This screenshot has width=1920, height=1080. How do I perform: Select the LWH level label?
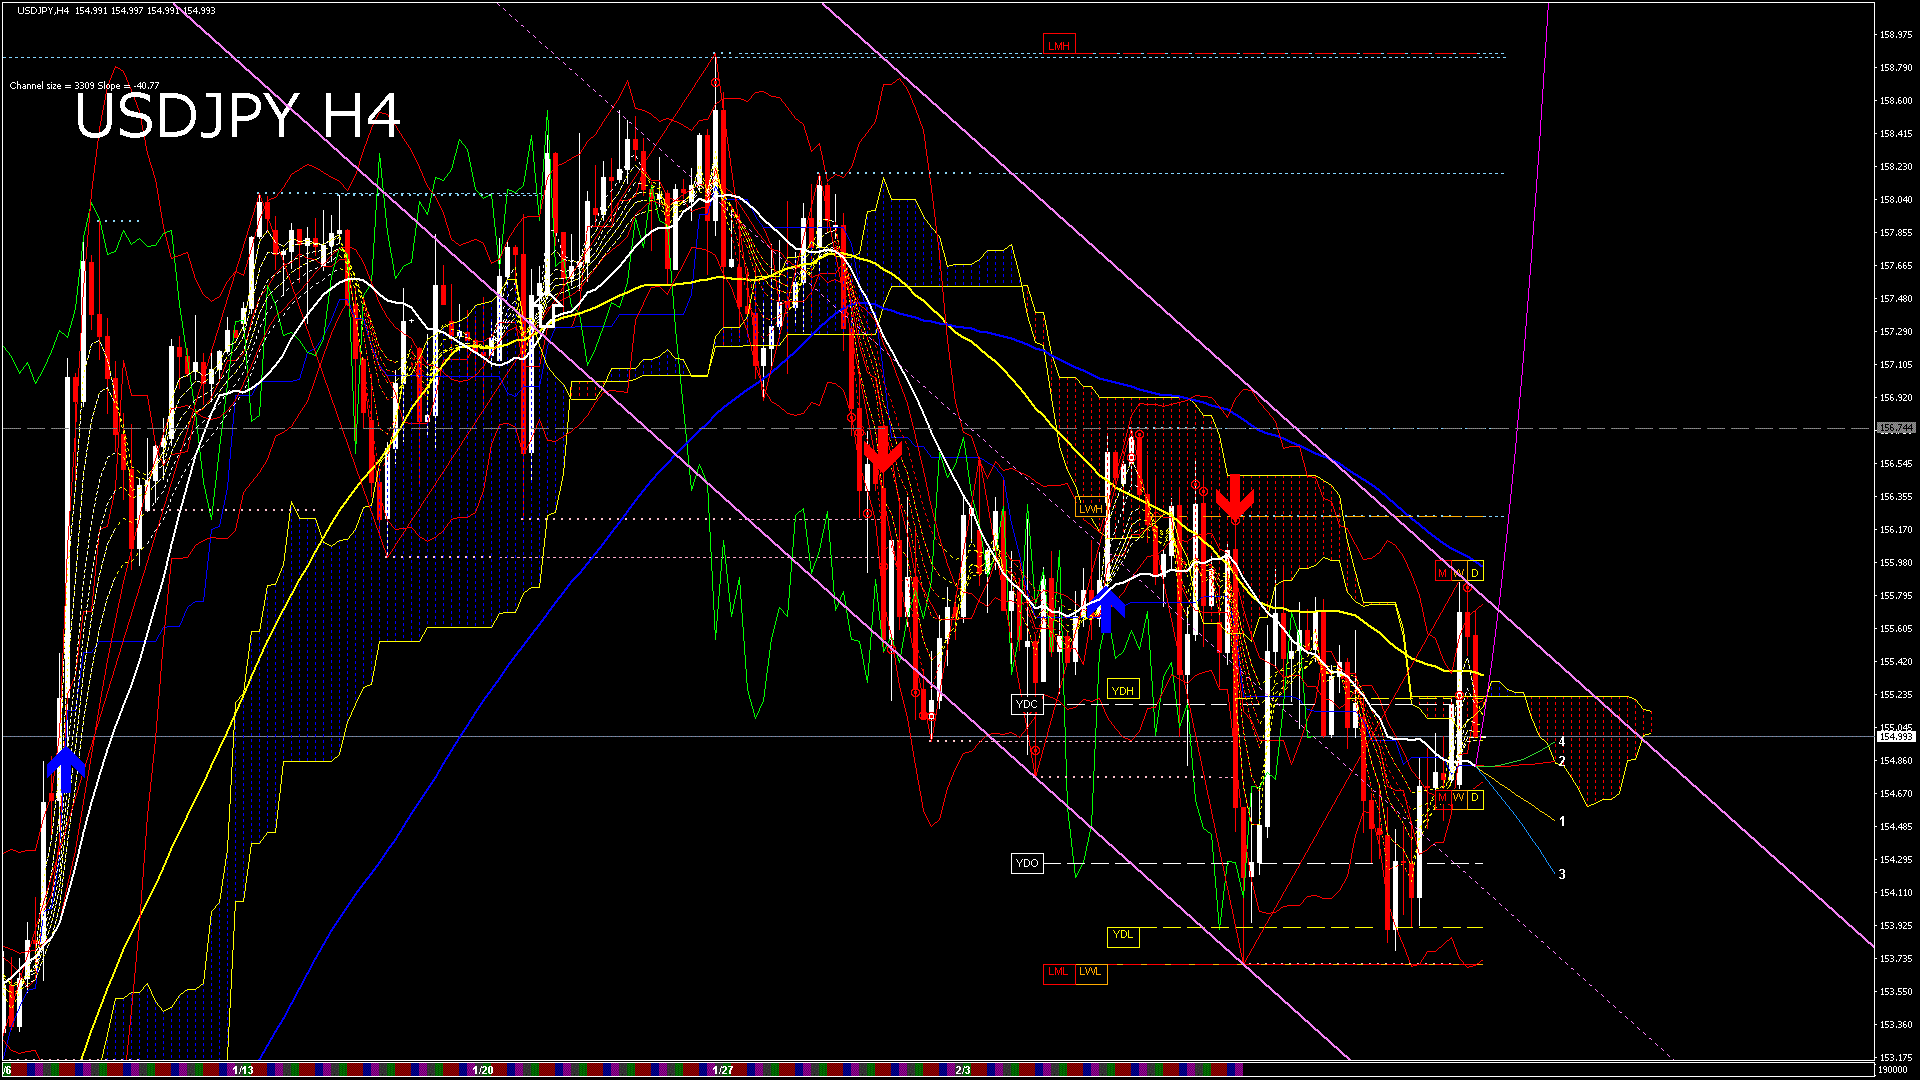[x=1090, y=509]
